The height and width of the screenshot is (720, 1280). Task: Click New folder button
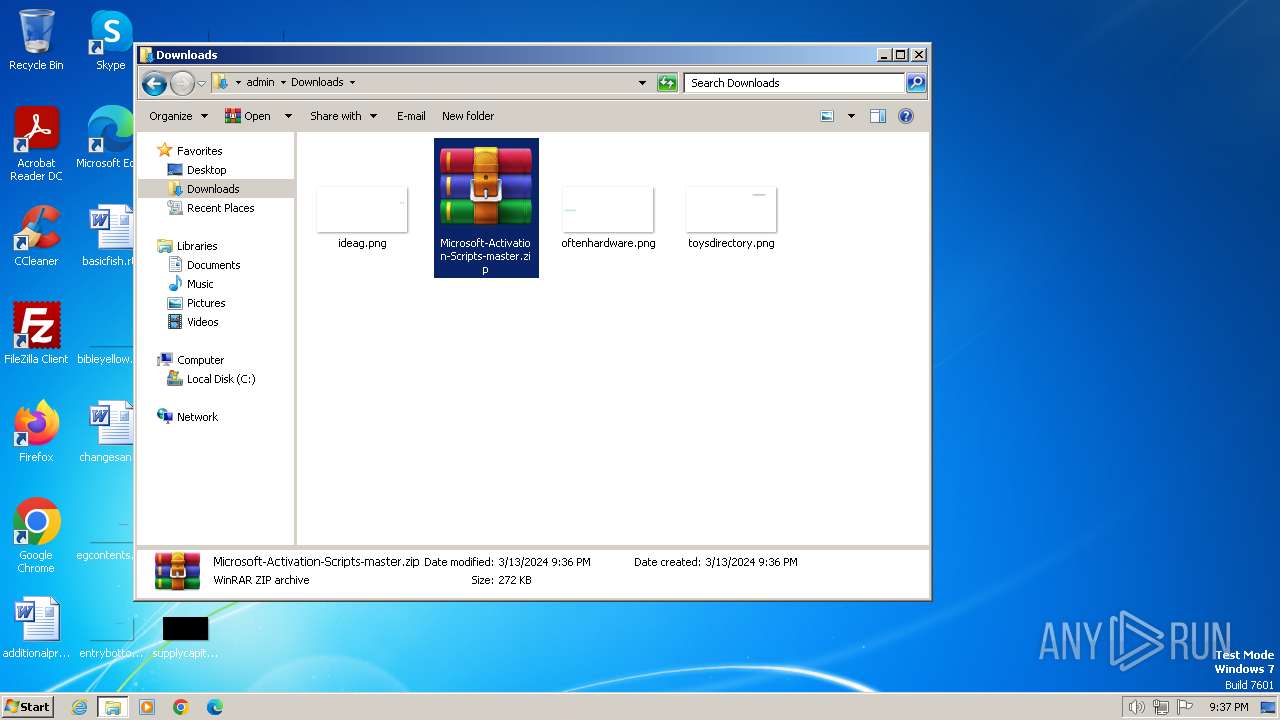[x=468, y=116]
